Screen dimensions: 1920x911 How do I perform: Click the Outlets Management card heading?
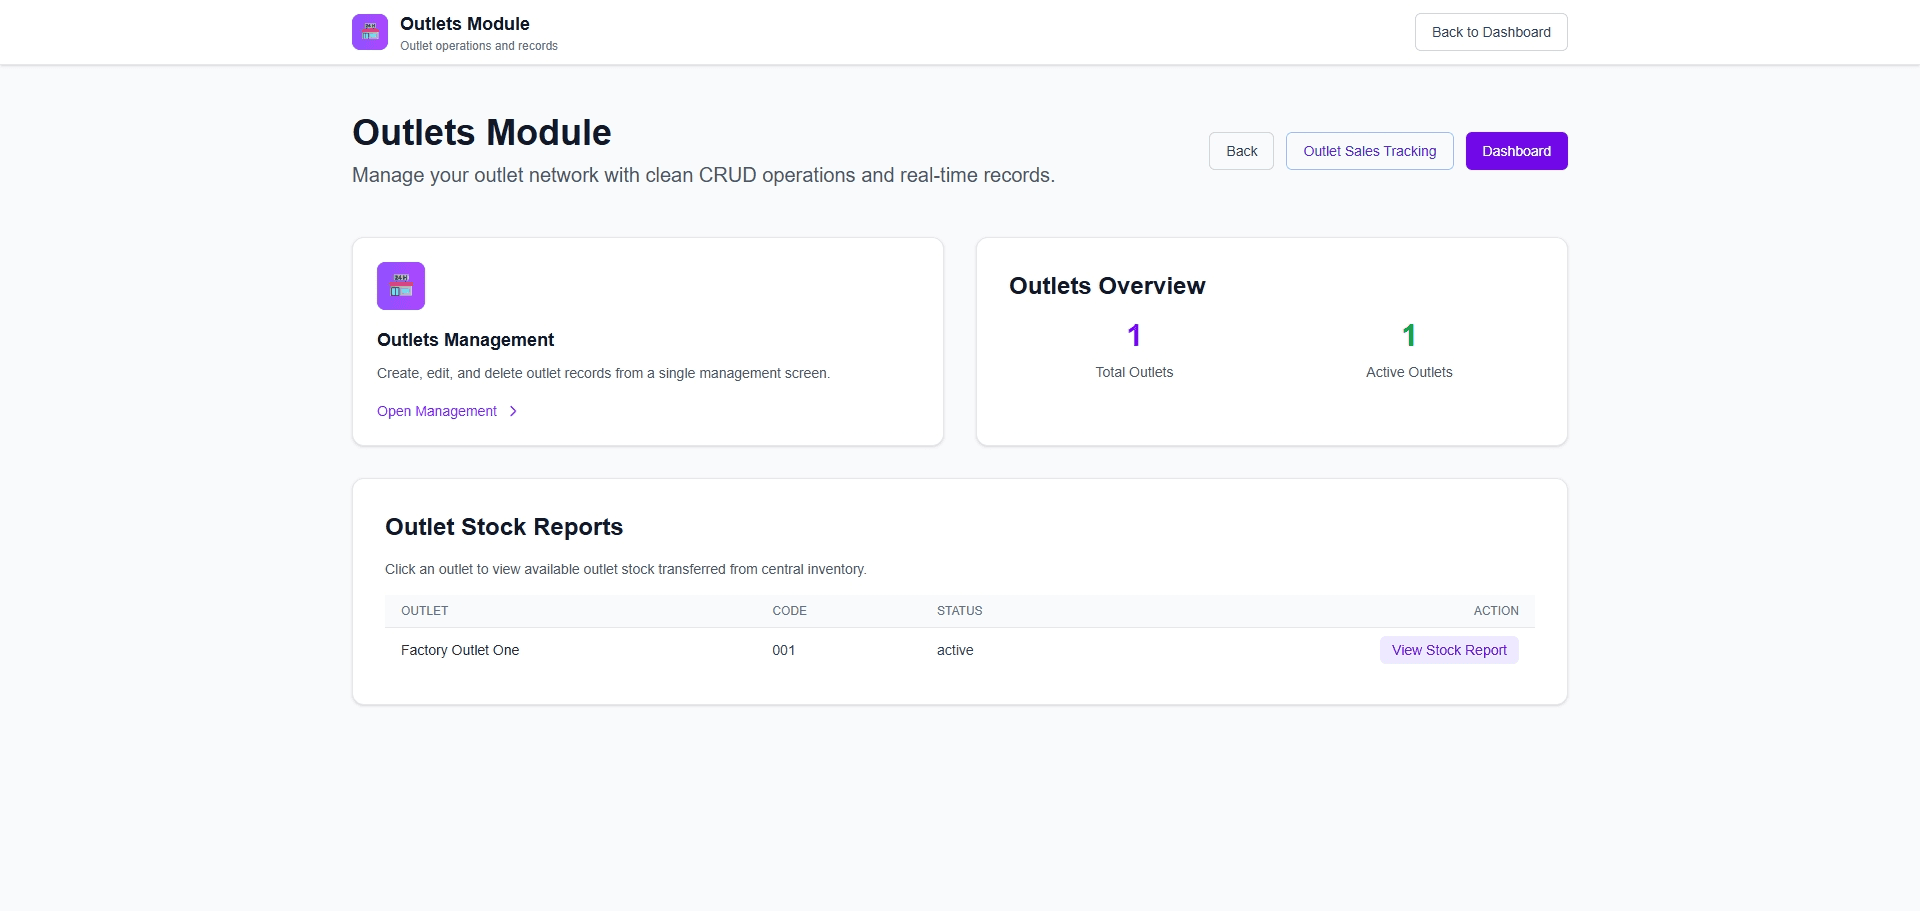(x=465, y=340)
